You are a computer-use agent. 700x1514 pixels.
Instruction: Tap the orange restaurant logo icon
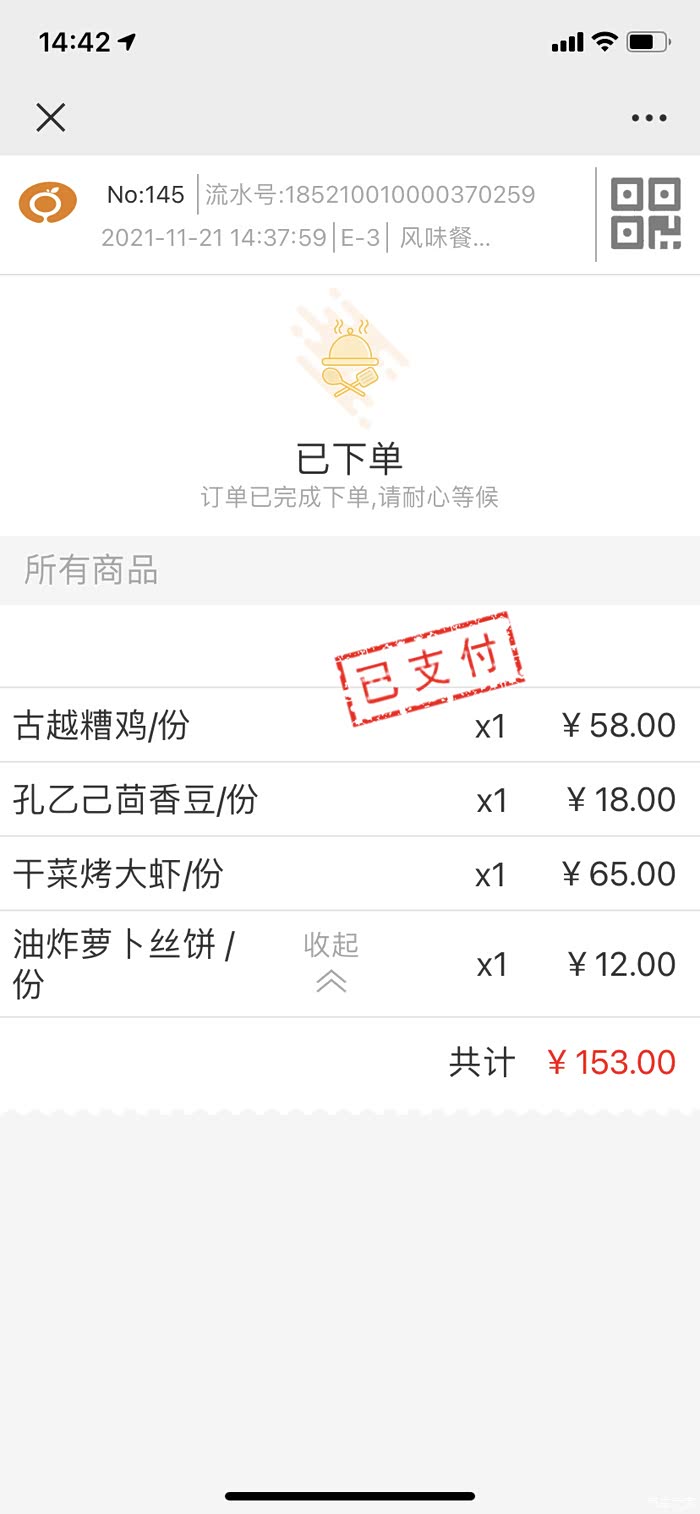pyautogui.click(x=47, y=203)
